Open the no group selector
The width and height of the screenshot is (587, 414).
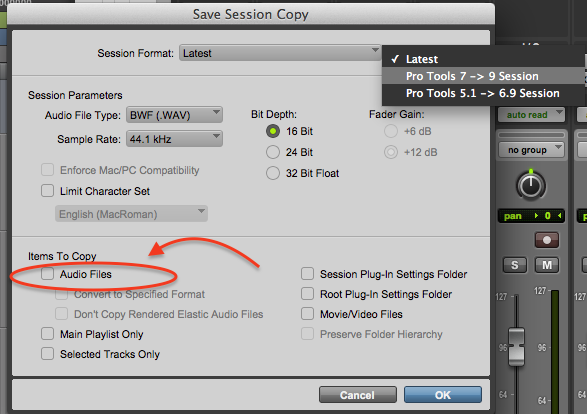(x=531, y=150)
